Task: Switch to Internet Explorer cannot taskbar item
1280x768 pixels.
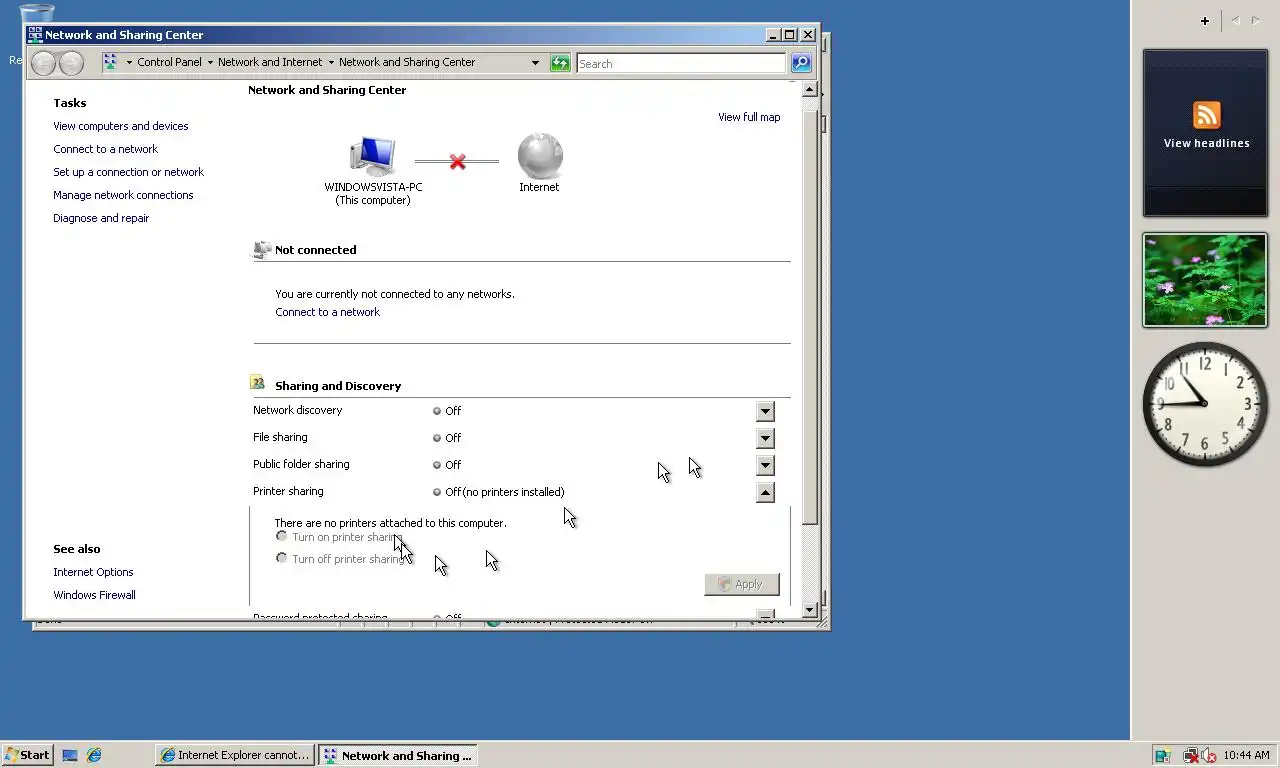Action: [235, 755]
